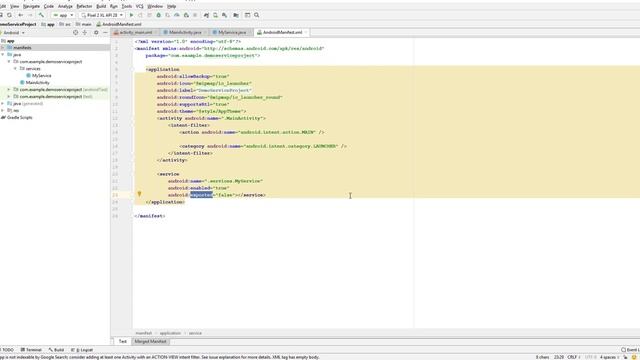
Task: Switch to MyService.java editor tab
Action: [230, 32]
